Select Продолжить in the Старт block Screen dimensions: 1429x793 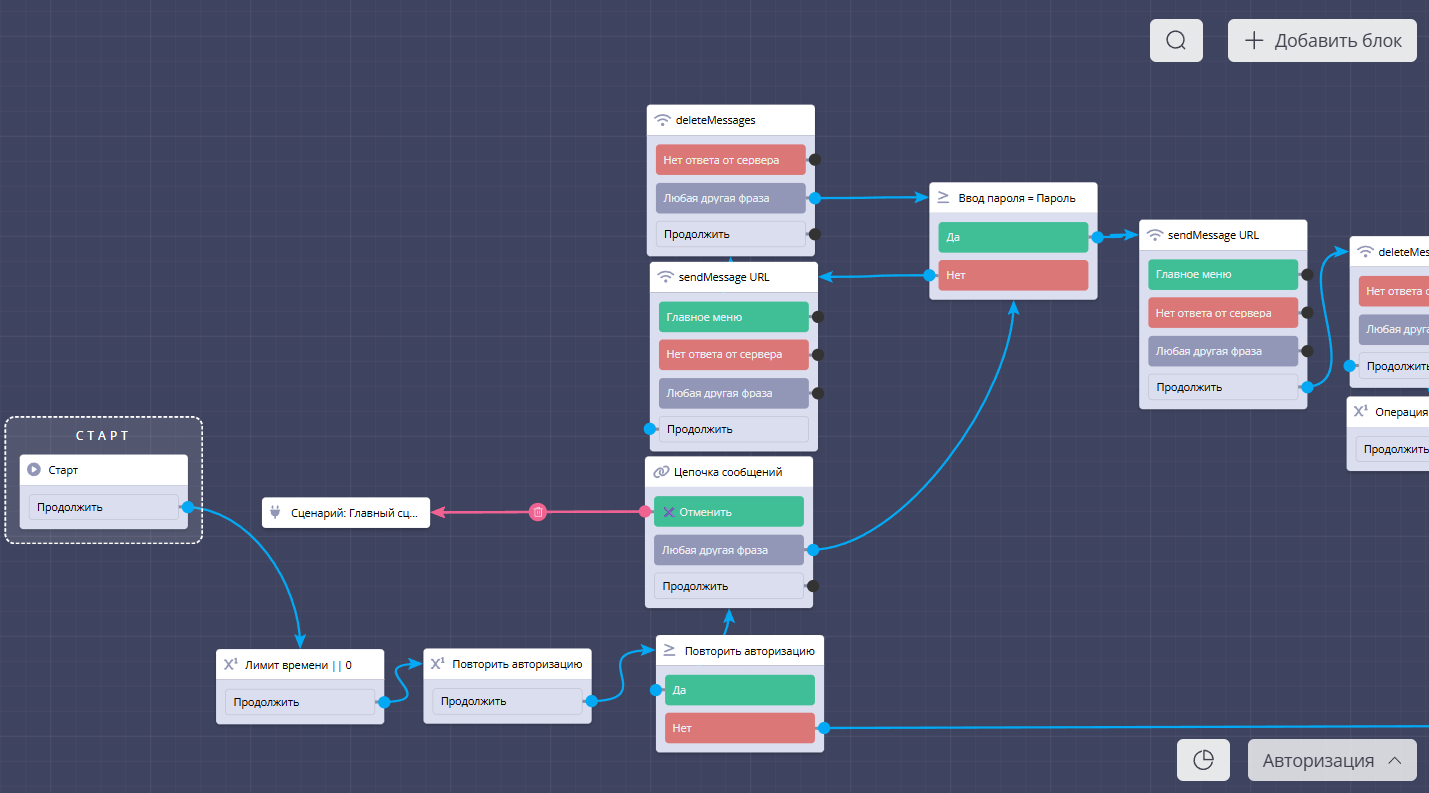click(103, 507)
